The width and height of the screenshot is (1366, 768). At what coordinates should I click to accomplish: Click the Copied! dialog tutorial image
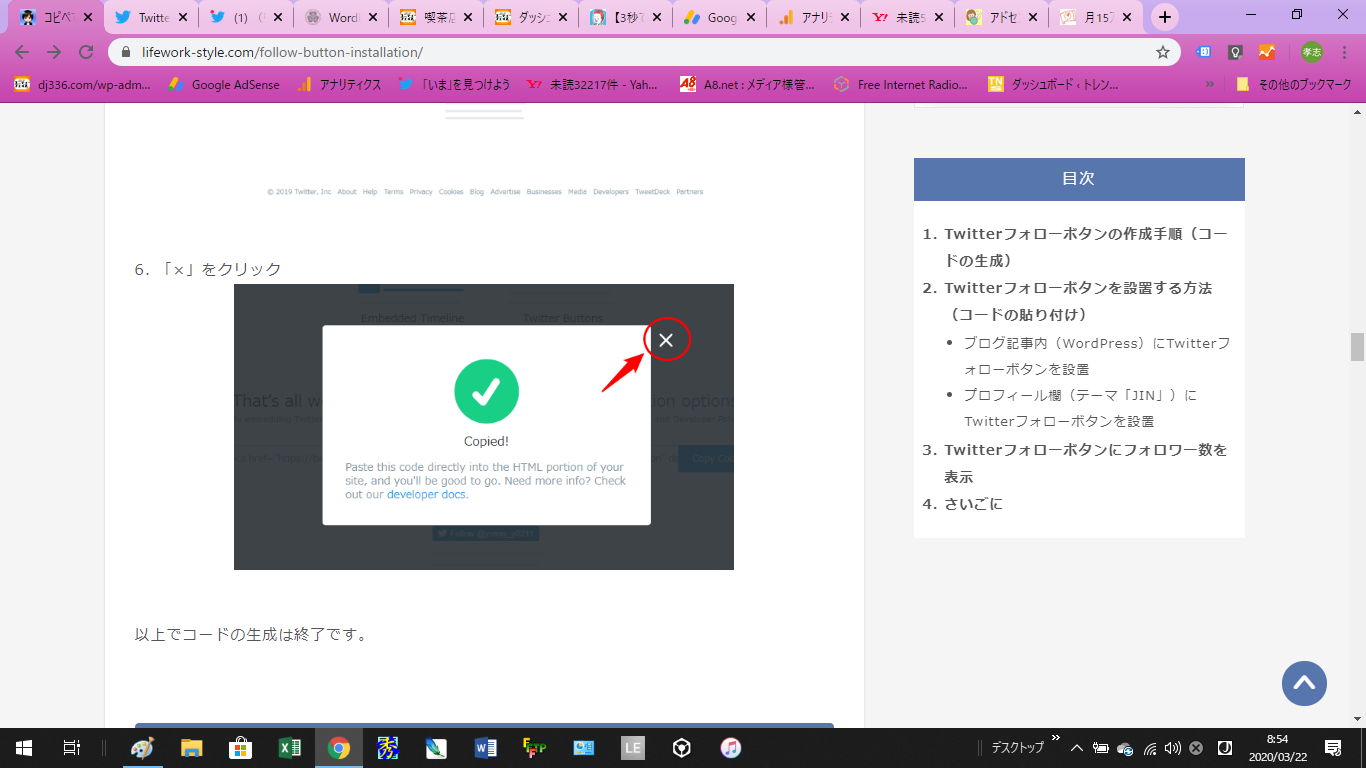484,427
